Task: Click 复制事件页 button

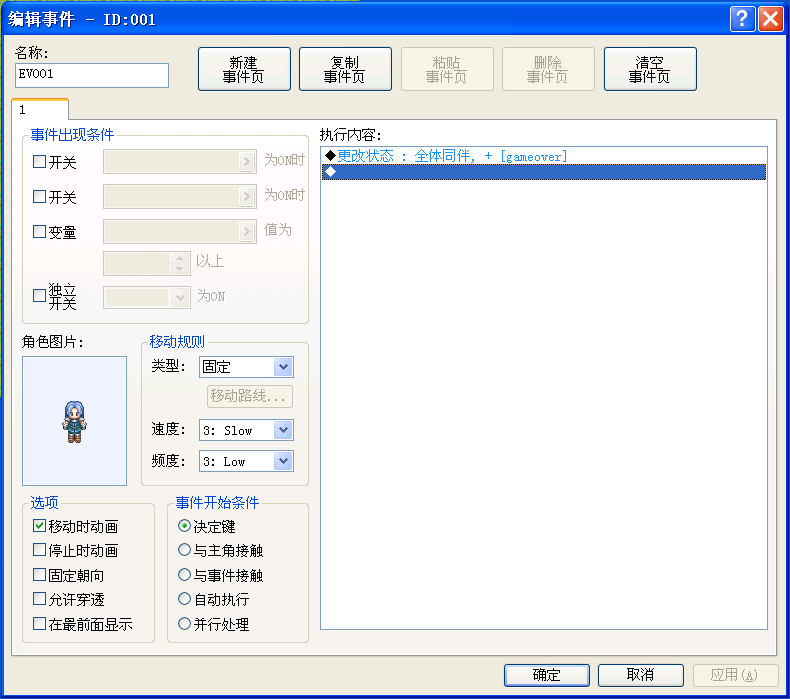Action: click(x=345, y=69)
